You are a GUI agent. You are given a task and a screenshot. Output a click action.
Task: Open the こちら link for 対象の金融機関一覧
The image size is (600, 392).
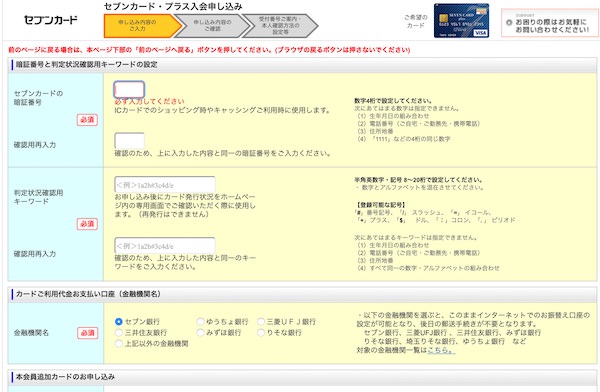[x=441, y=350]
